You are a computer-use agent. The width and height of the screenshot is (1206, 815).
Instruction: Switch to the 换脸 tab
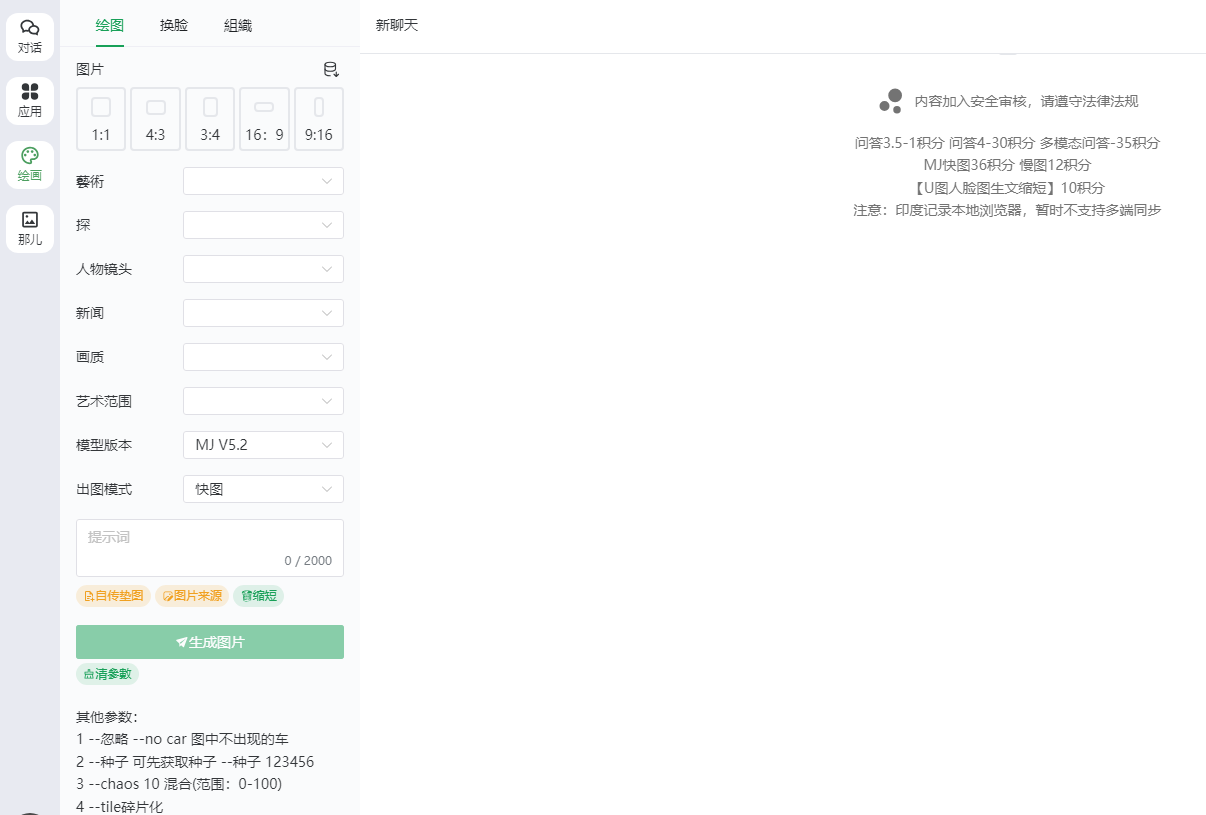pyautogui.click(x=173, y=25)
